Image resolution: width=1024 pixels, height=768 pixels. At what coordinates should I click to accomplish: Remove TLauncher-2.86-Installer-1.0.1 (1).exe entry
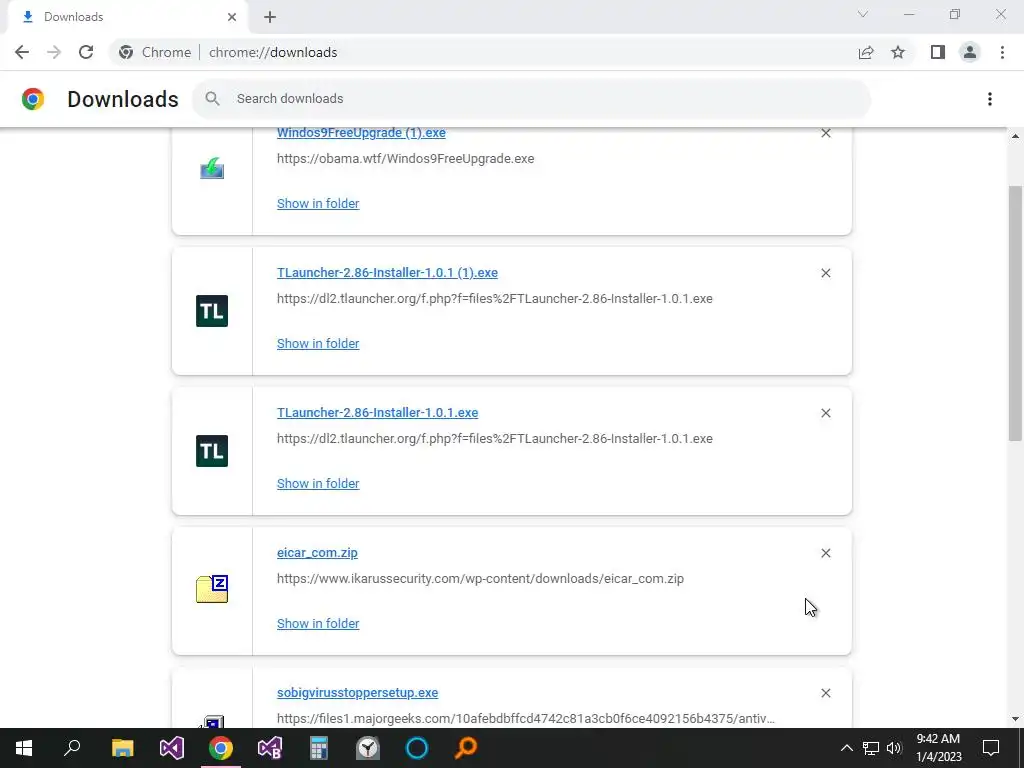825,273
